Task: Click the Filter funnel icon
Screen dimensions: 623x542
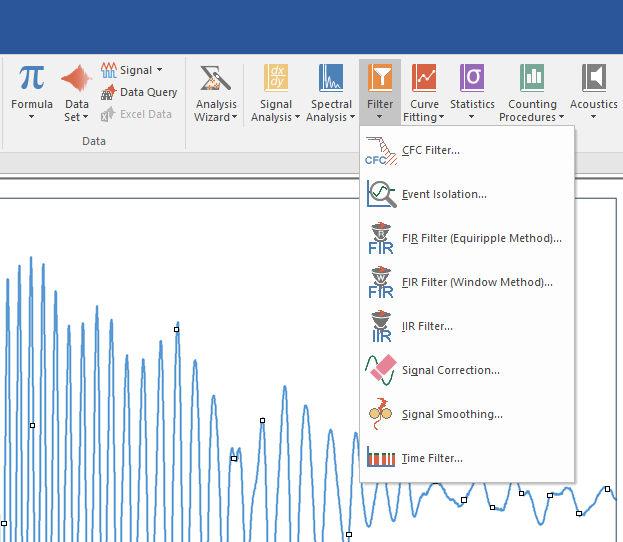Action: [x=380, y=78]
